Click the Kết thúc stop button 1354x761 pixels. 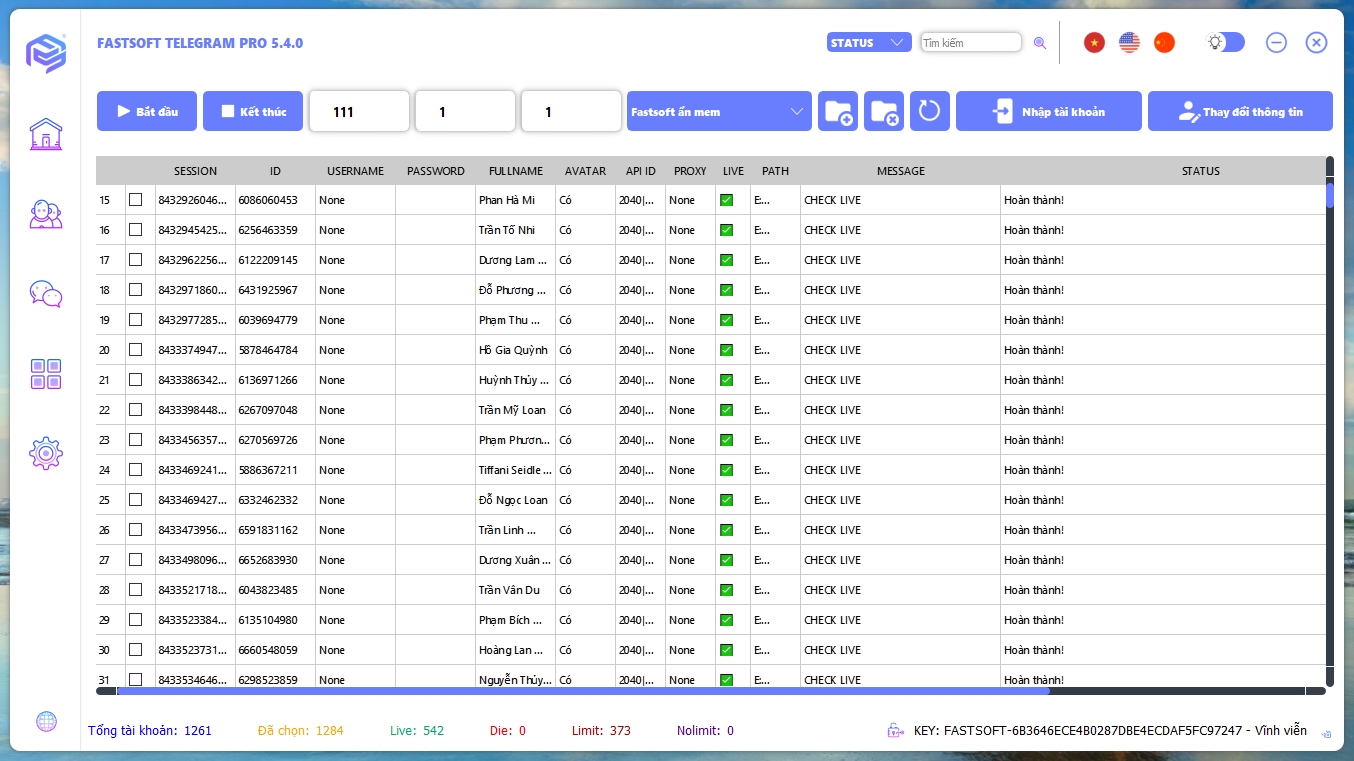point(253,111)
